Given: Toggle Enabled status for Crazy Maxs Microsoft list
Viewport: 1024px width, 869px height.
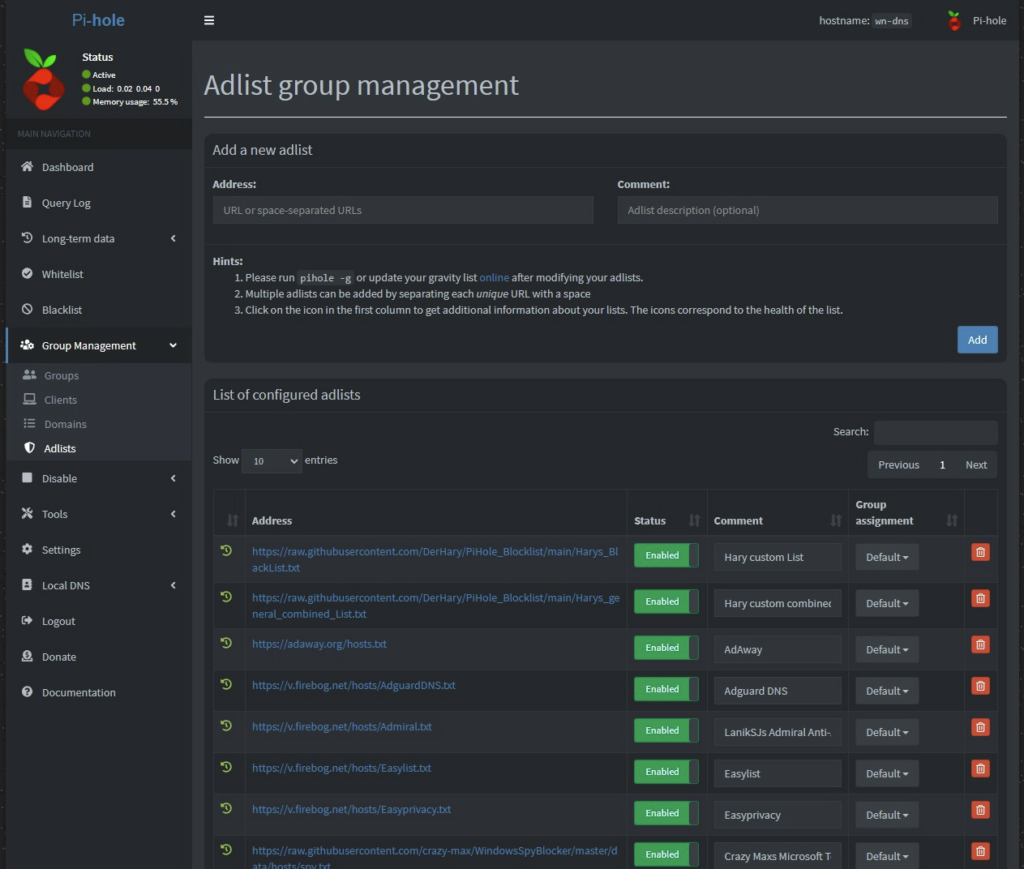Looking at the screenshot, I should 666,855.
